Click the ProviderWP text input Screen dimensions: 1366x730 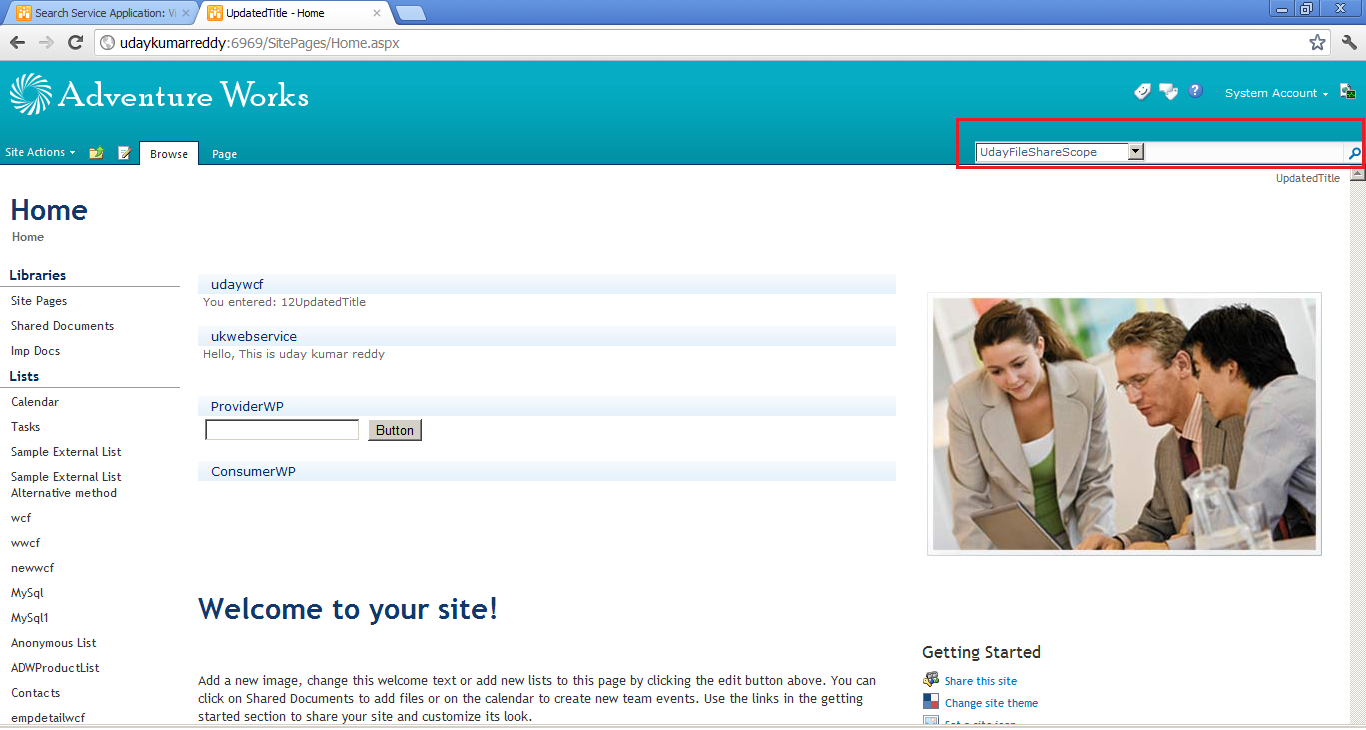[x=282, y=430]
